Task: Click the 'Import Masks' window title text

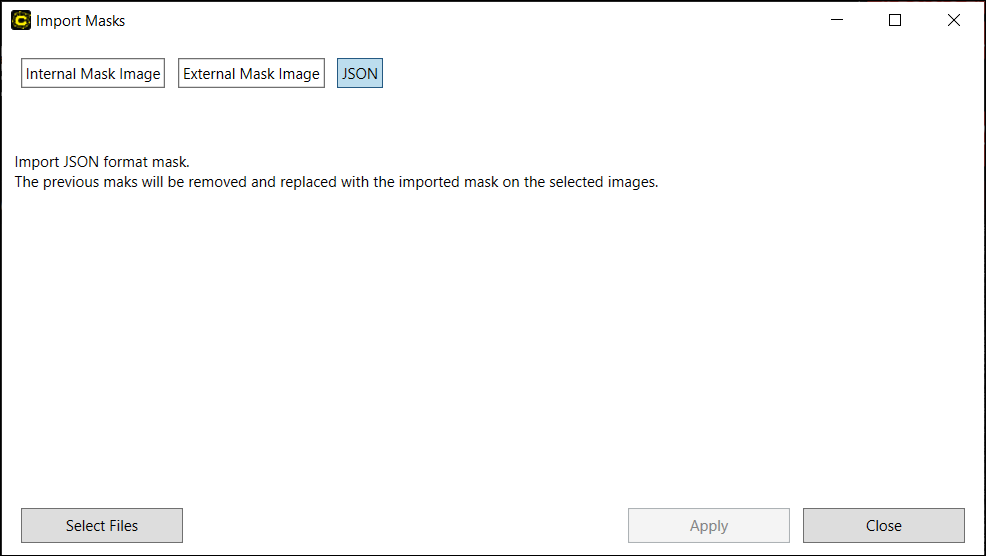Action: 81,20
